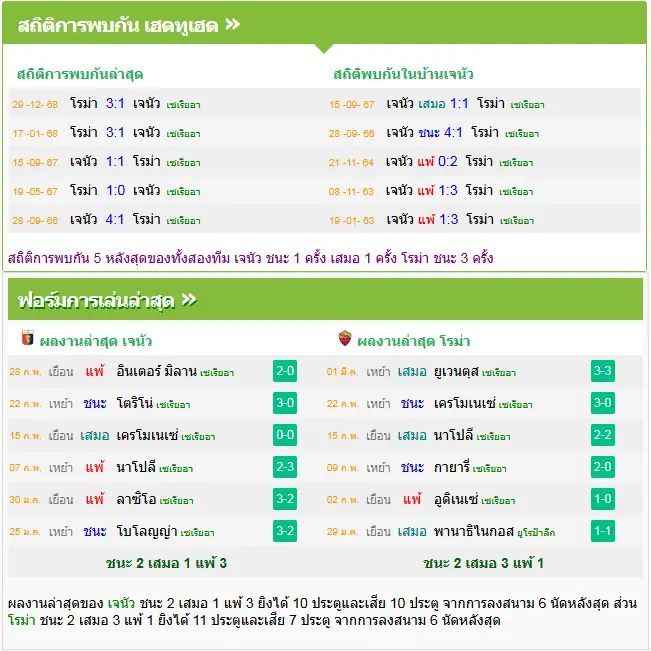Viewport: 651px width, 651px height.
Task: Select the 28-09-66 เจนัว ชนะ 4:1 match row
Action: [x=483, y=132]
